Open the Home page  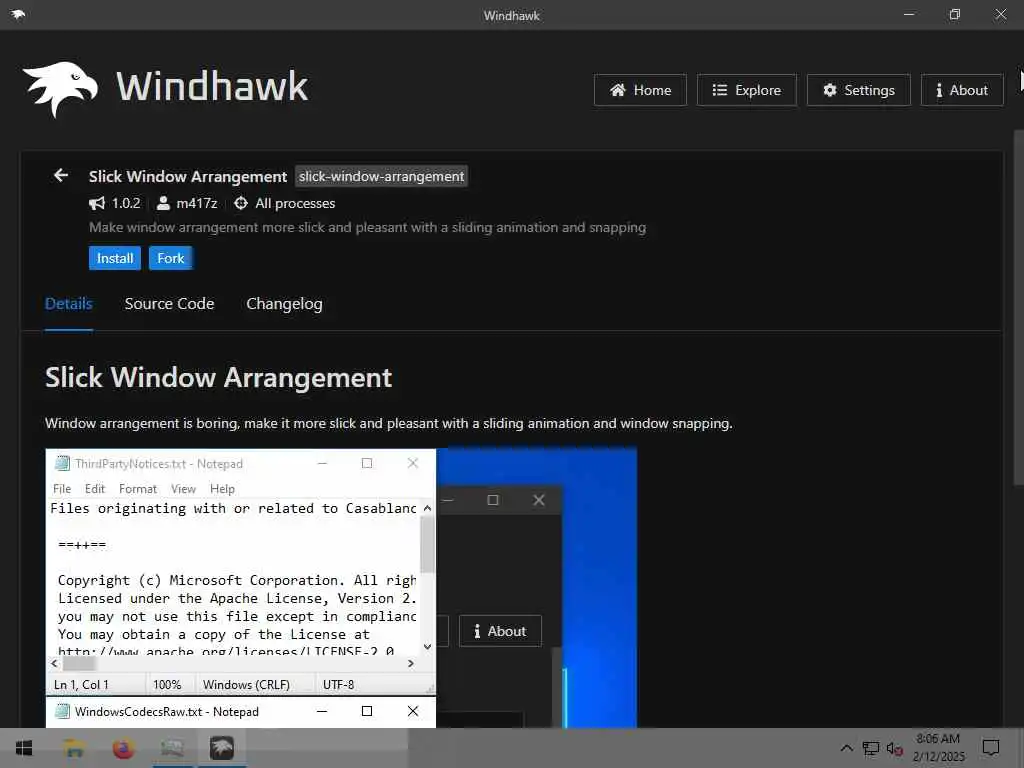pyautogui.click(x=640, y=90)
